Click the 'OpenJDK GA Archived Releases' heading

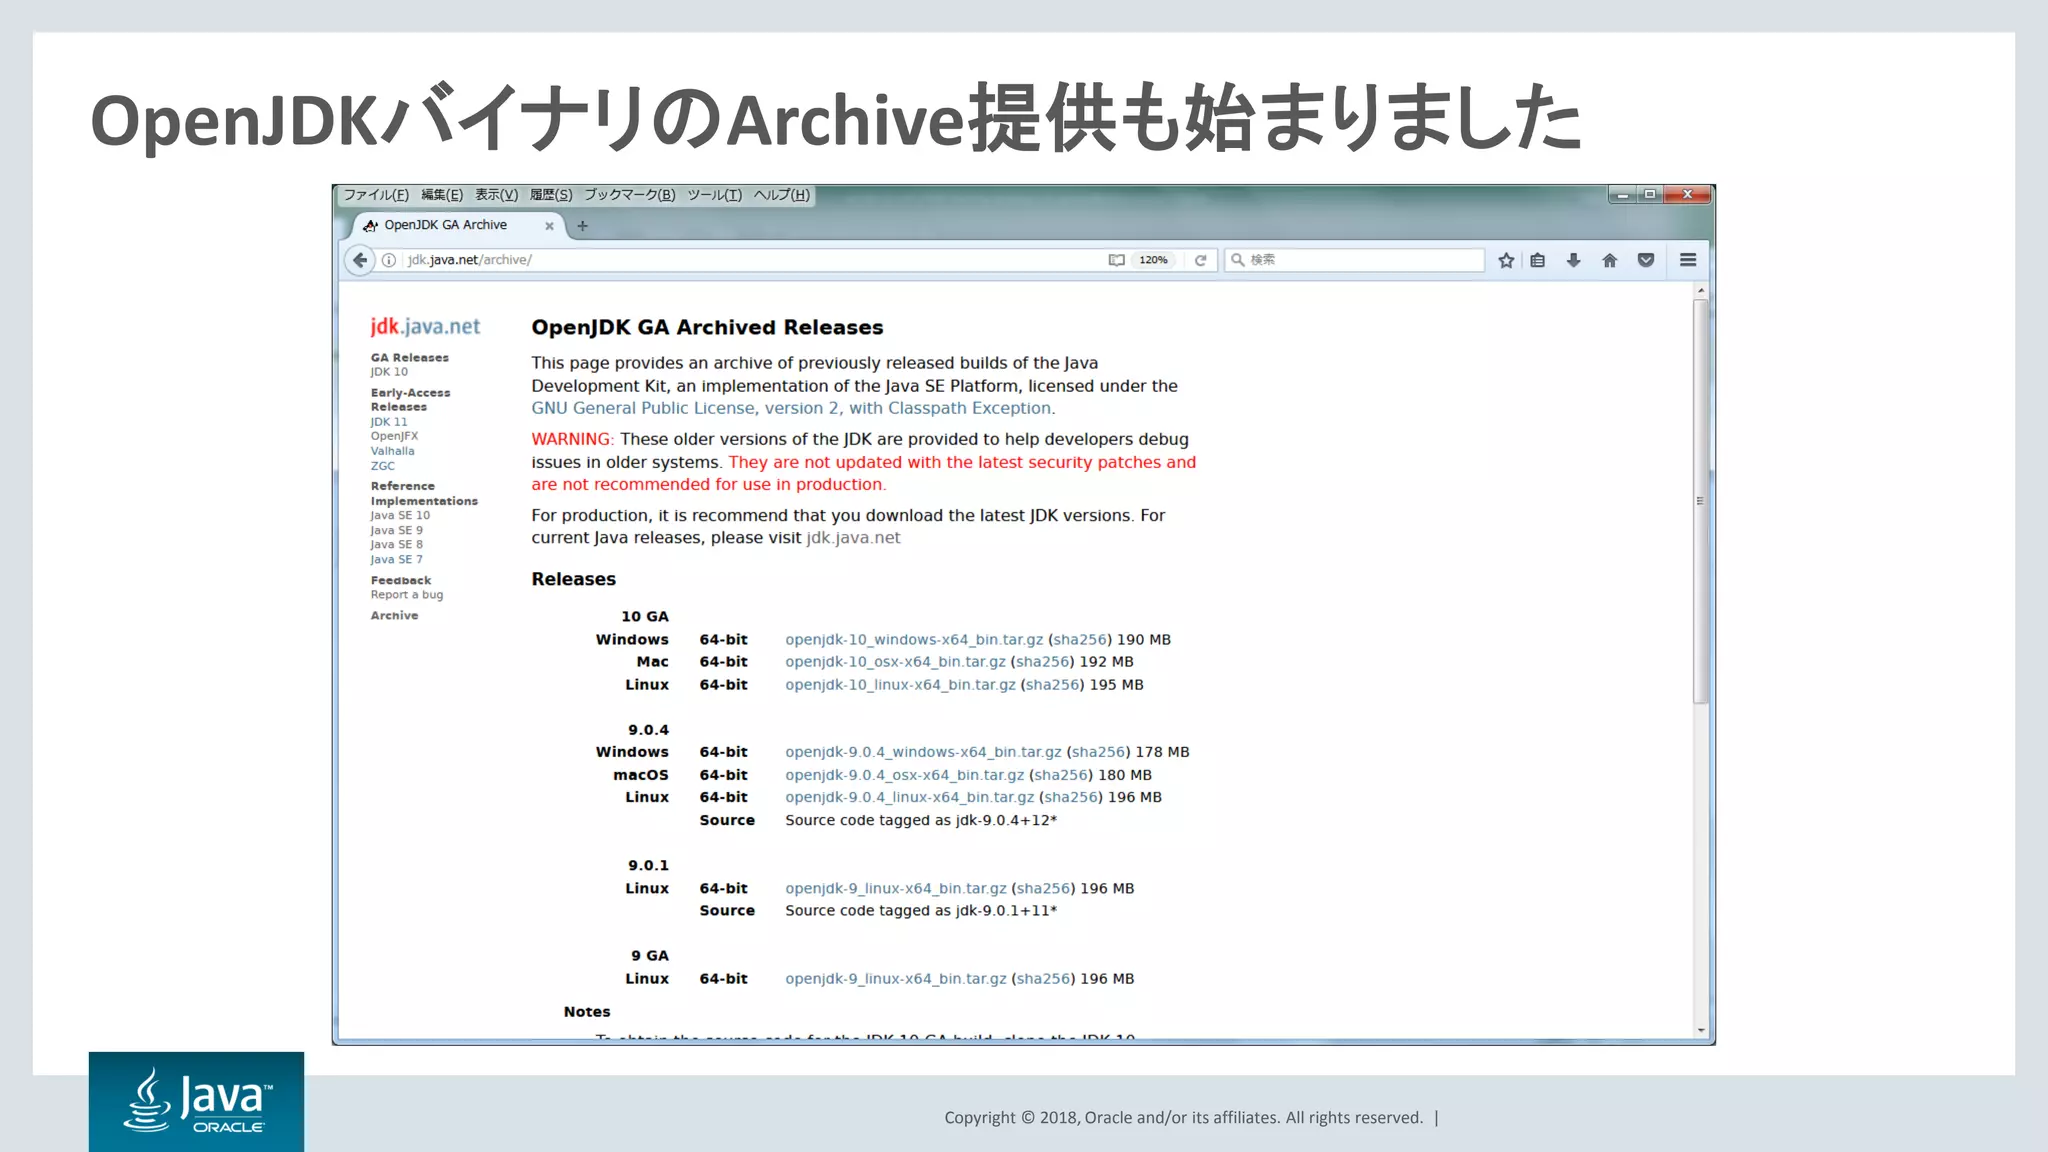(x=707, y=328)
